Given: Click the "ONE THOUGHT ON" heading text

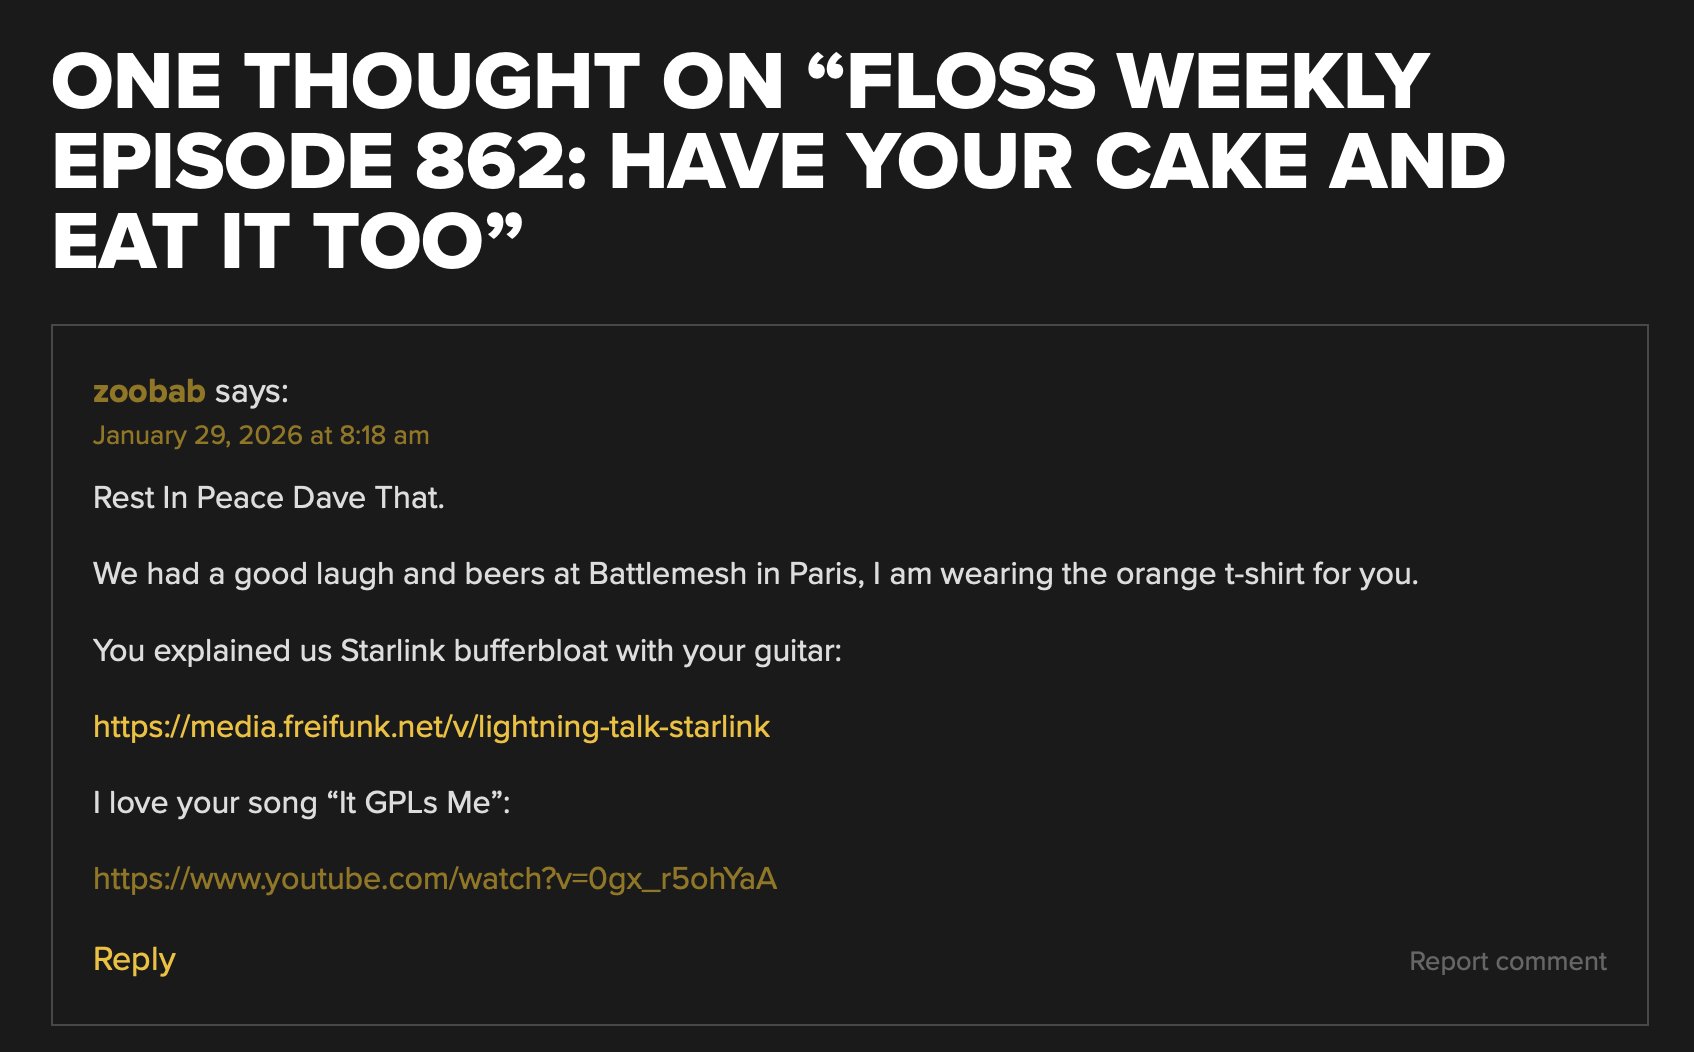Looking at the screenshot, I should pyautogui.click(x=417, y=82).
